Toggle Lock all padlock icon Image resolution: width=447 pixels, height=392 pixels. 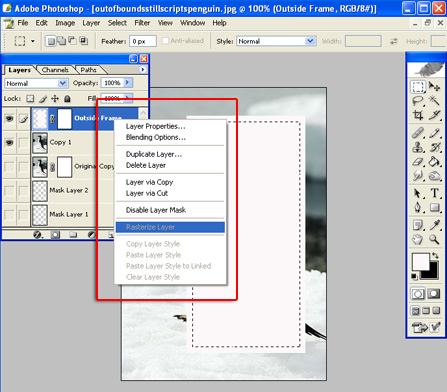pyautogui.click(x=67, y=99)
